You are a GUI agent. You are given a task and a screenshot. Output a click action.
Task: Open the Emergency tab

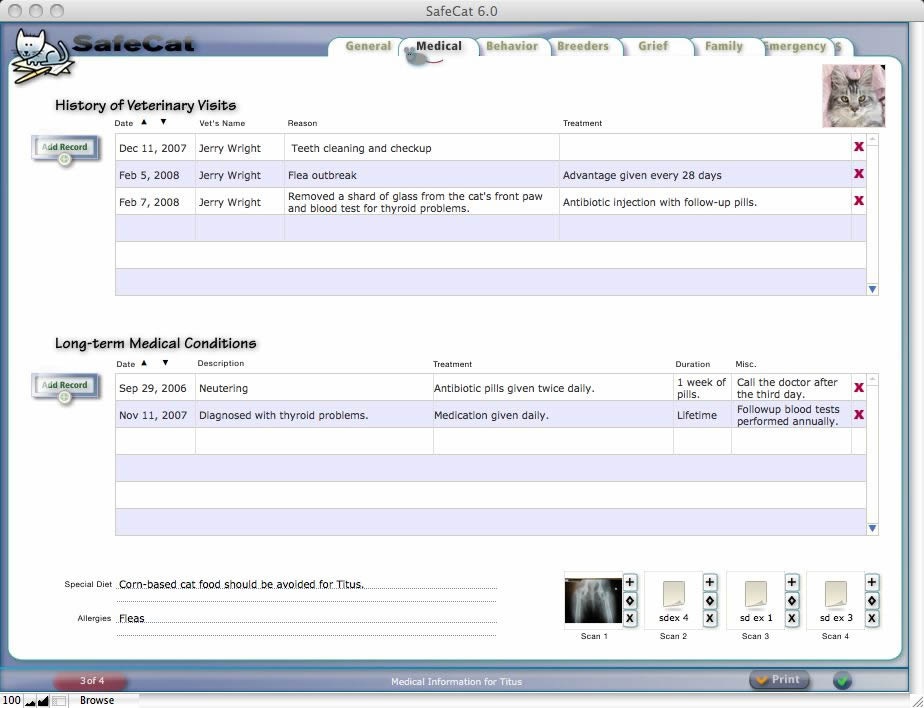click(x=796, y=46)
